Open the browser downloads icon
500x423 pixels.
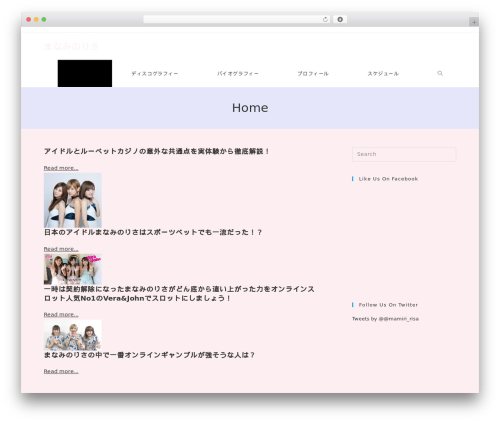(x=340, y=20)
